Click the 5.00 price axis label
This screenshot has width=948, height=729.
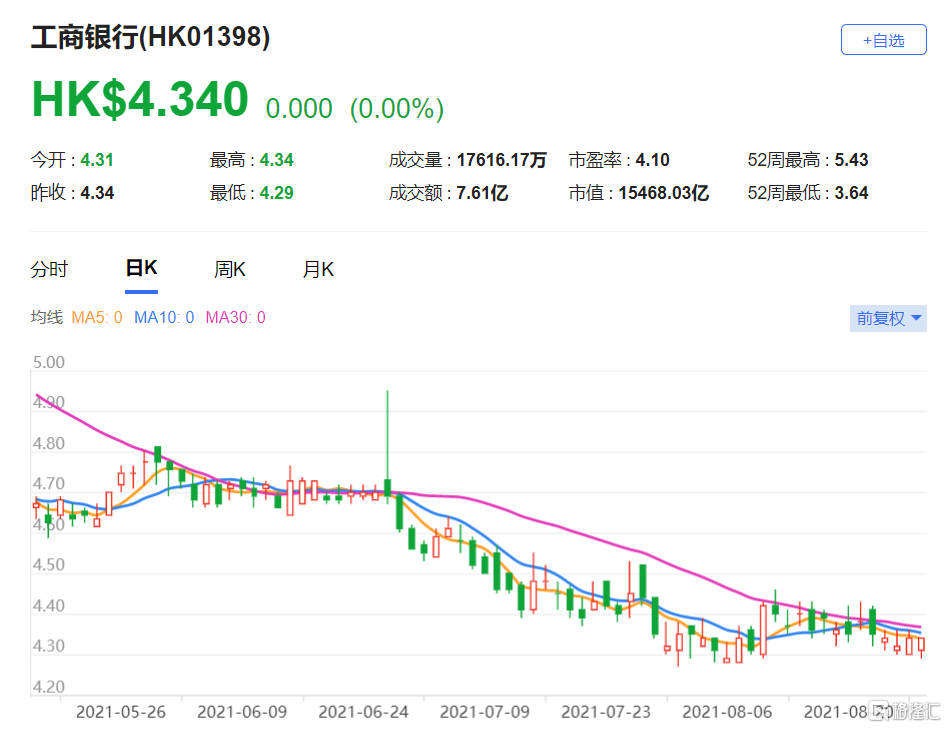48,363
